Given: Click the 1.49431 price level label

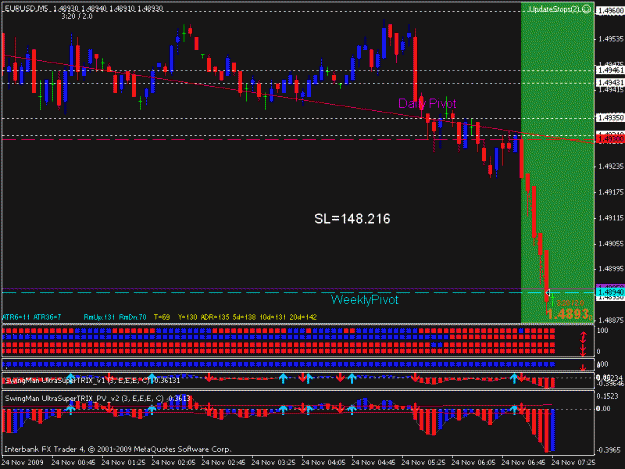Looking at the screenshot, I should point(610,82).
